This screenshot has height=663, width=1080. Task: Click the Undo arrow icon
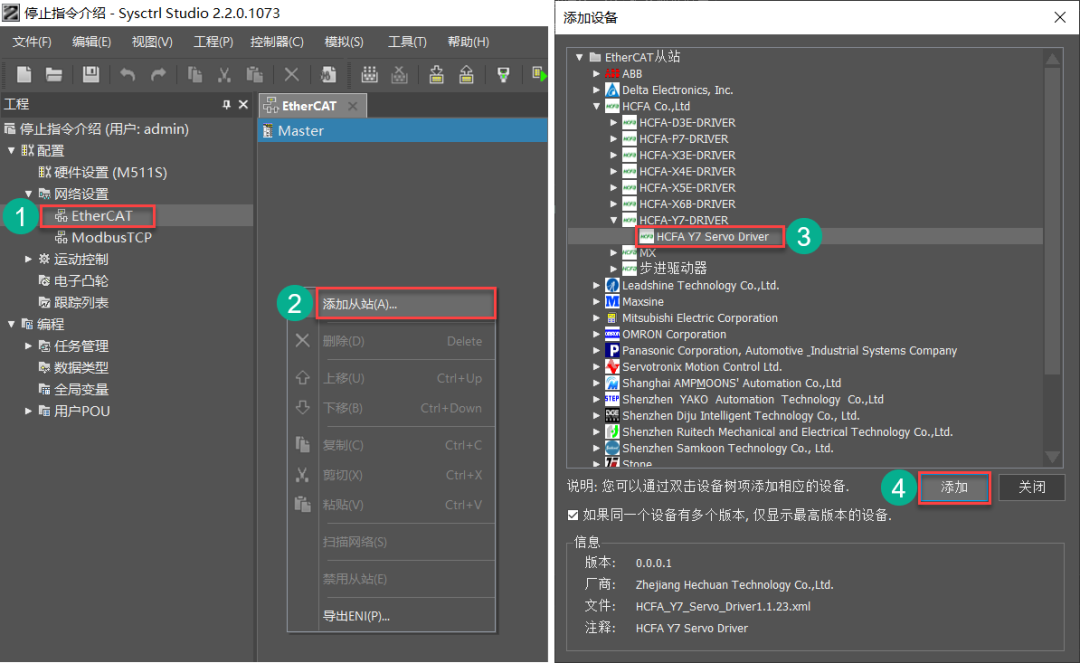click(127, 74)
